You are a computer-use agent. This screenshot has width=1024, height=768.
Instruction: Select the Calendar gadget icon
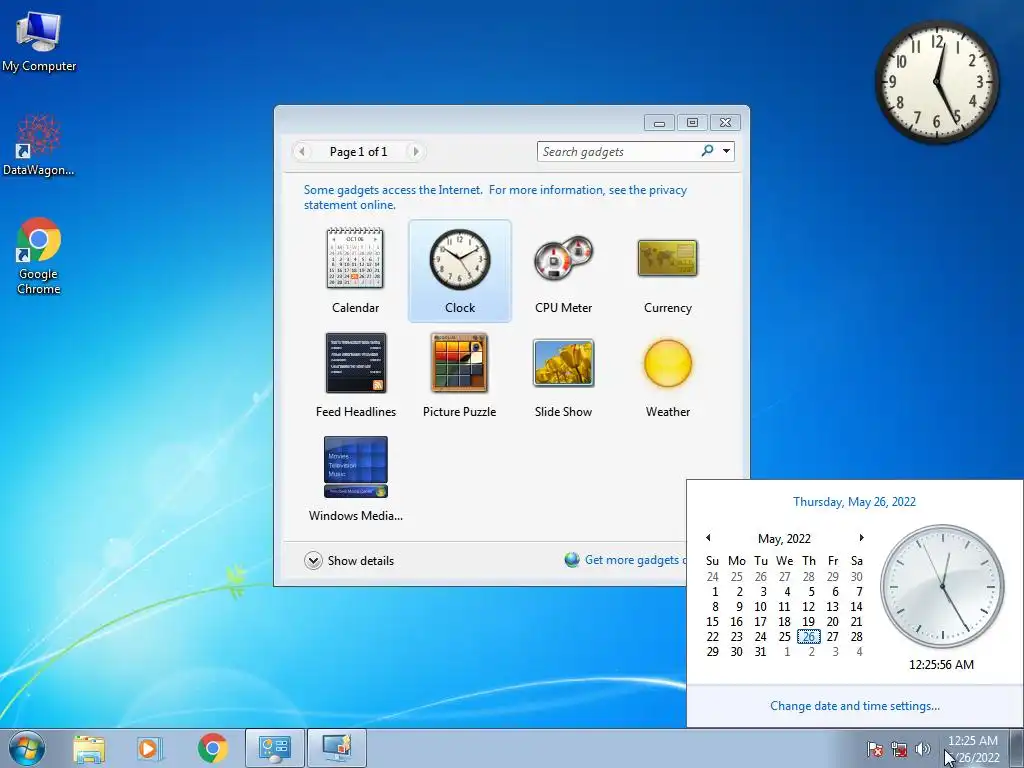coord(355,259)
